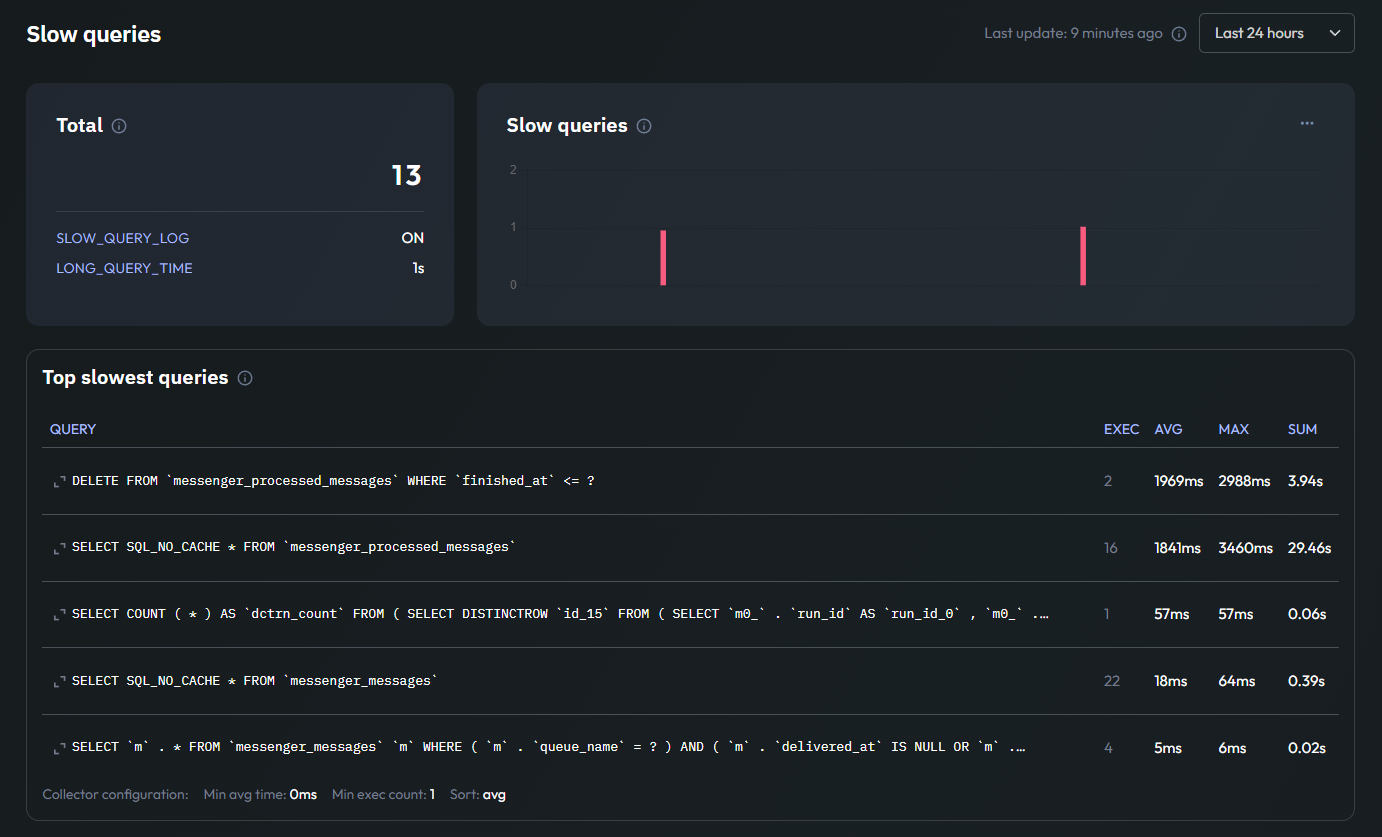Click the 3460ms max value
1382x837 pixels.
1246,548
